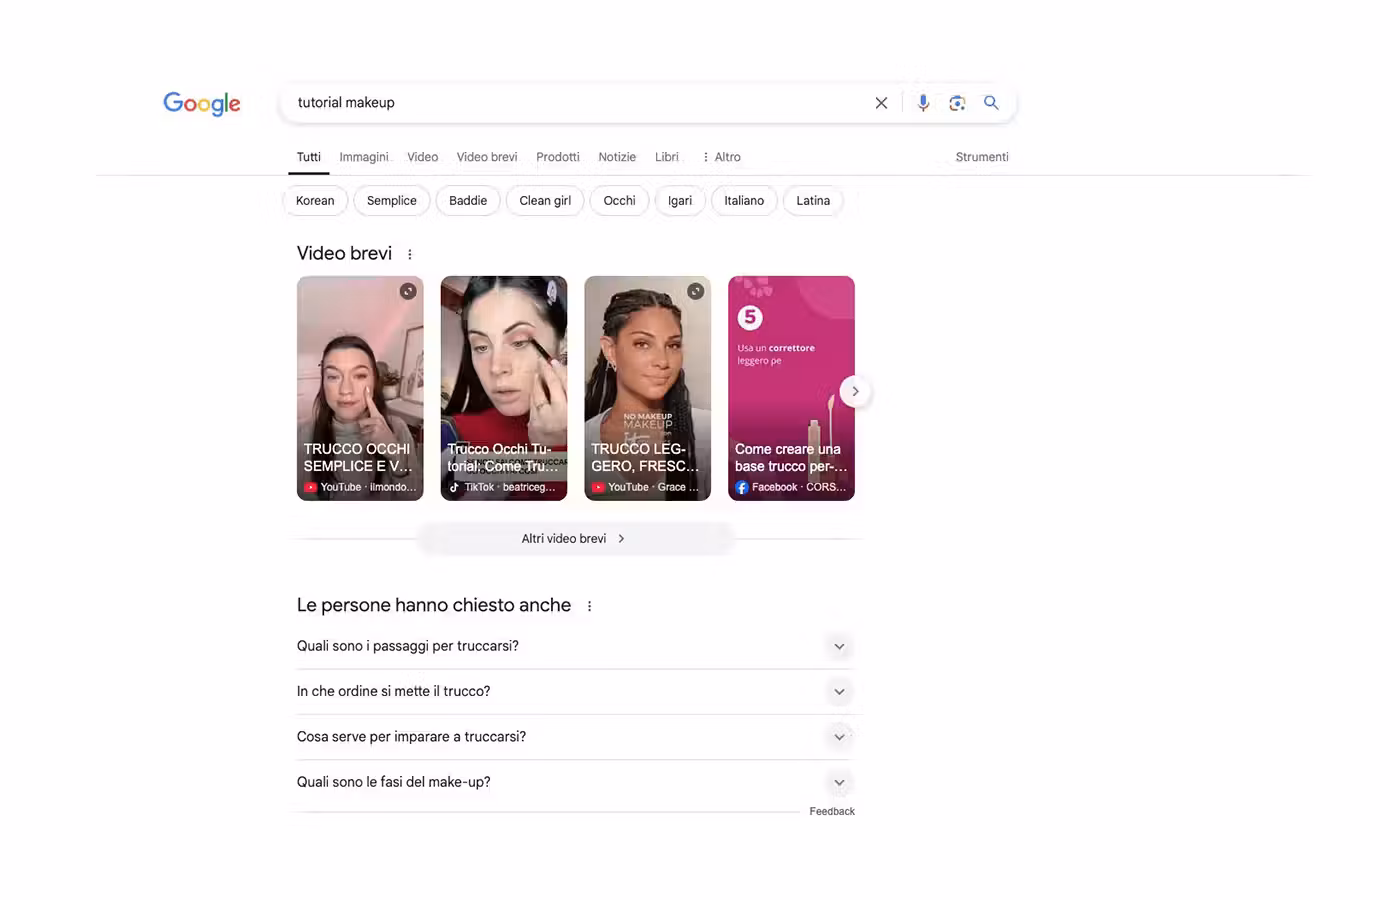Open the Strumenti search tools
Image resolution: width=1400 pixels, height=900 pixels.
(x=982, y=157)
